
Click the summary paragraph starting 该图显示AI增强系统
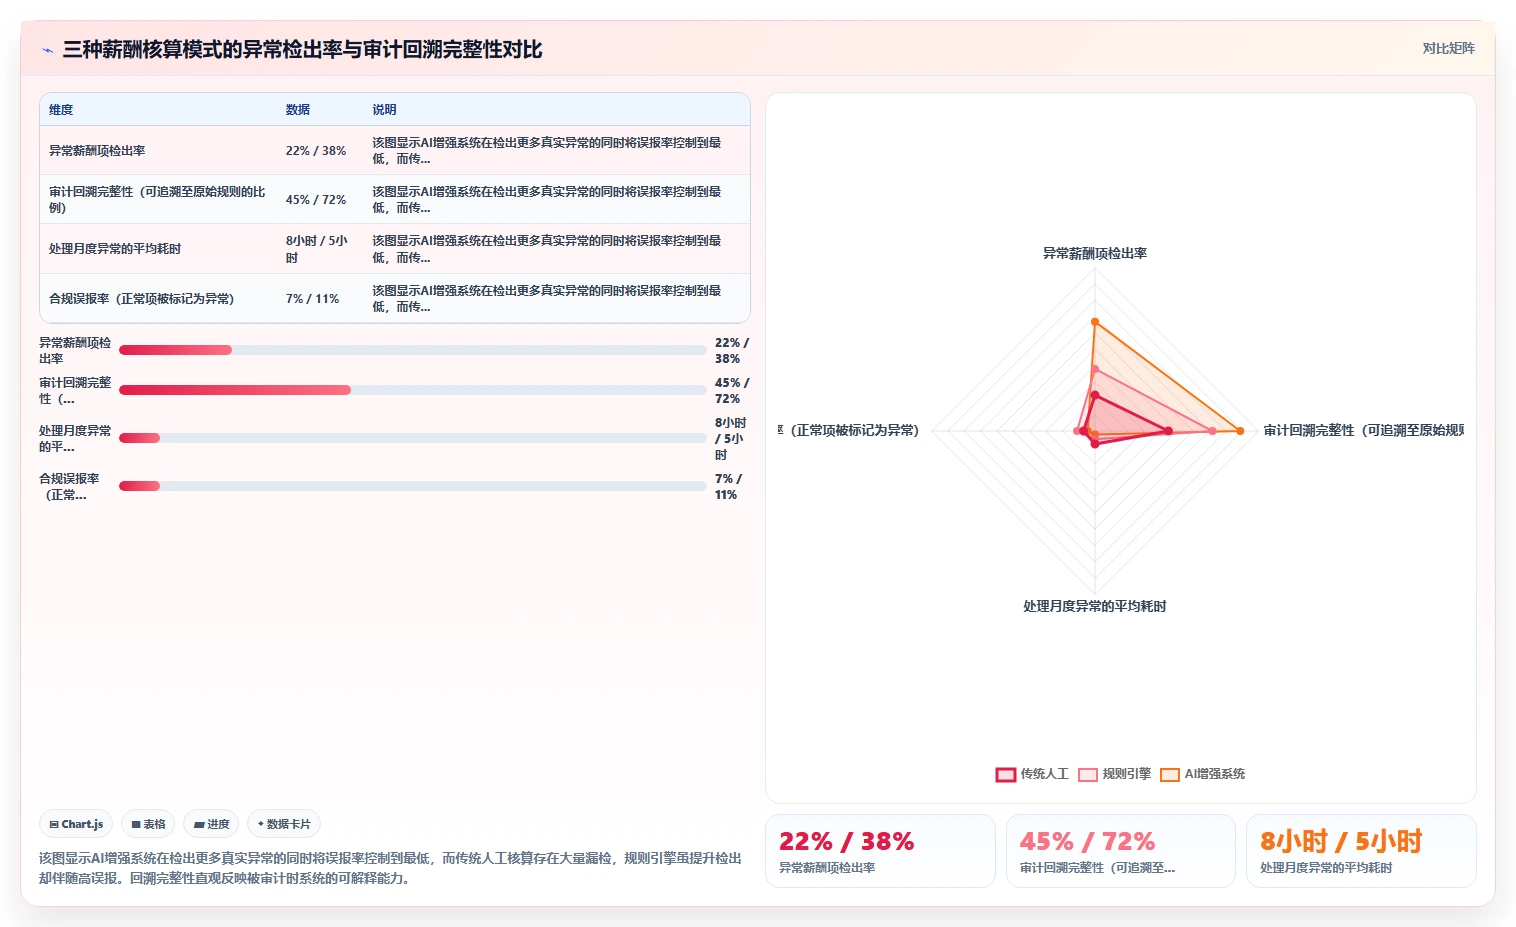pos(390,868)
